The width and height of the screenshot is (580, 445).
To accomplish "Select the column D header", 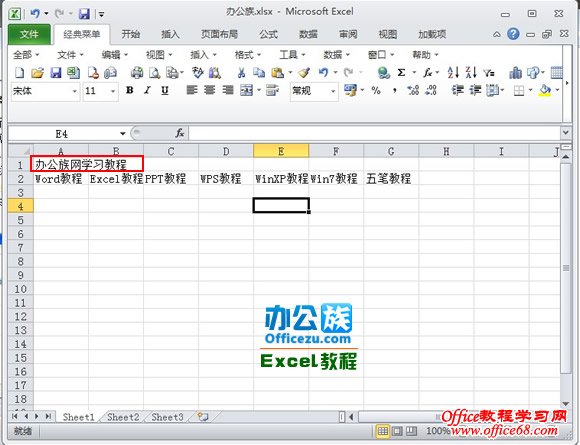I will [x=226, y=151].
